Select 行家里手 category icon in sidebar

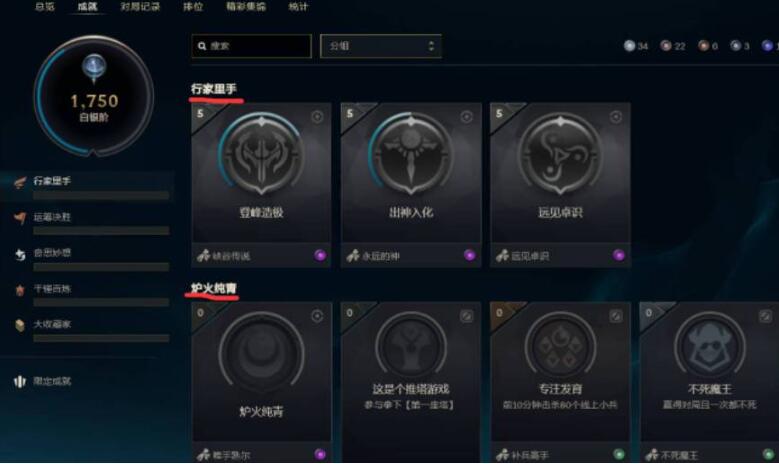click(x=19, y=182)
